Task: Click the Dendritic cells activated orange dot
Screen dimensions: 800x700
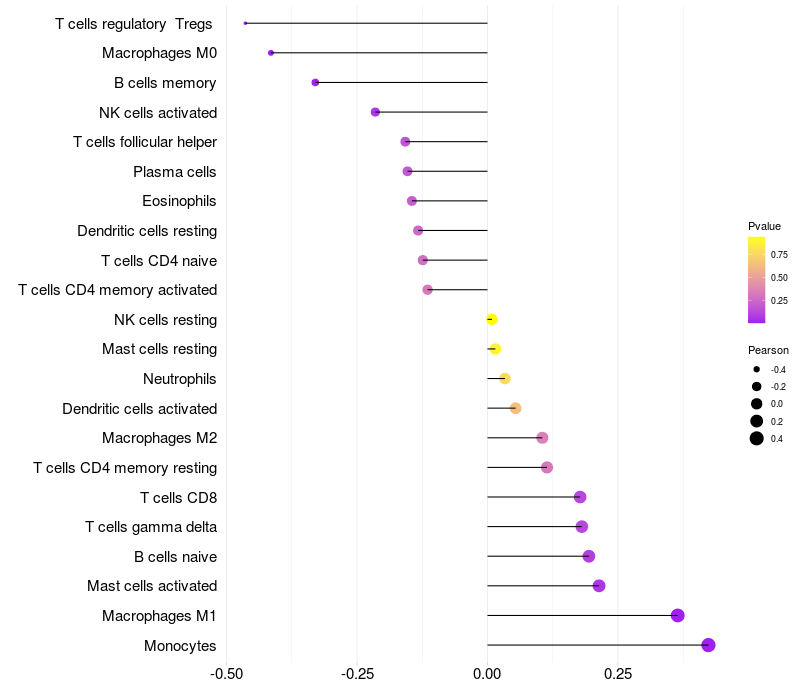Action: pyautogui.click(x=515, y=408)
